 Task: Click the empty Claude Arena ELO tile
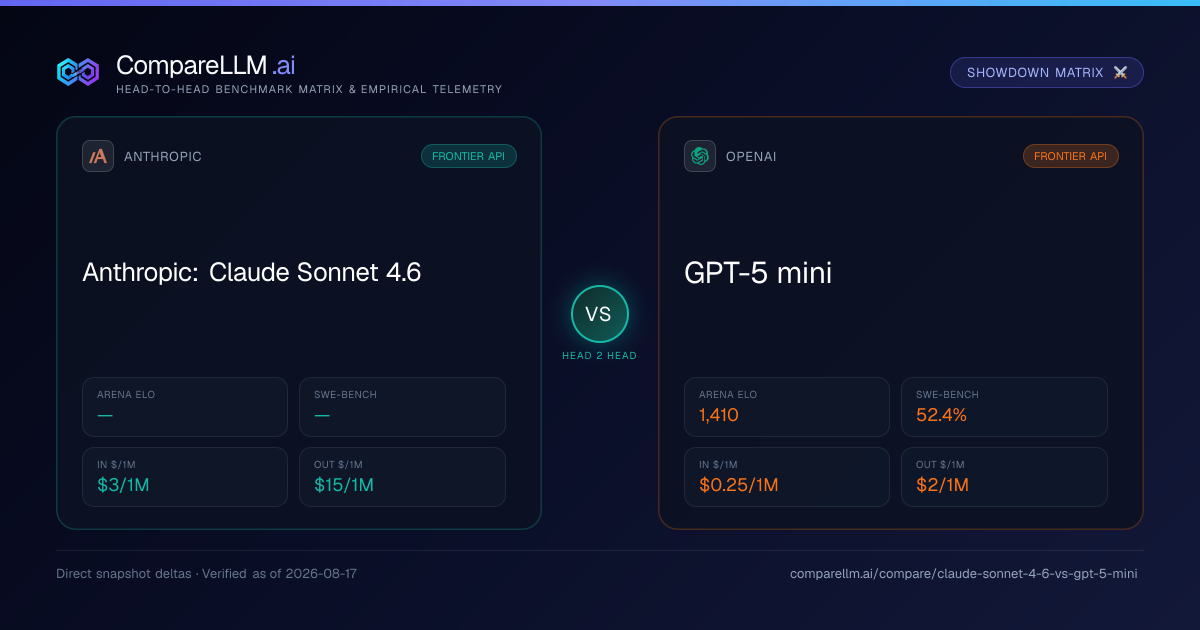(185, 407)
